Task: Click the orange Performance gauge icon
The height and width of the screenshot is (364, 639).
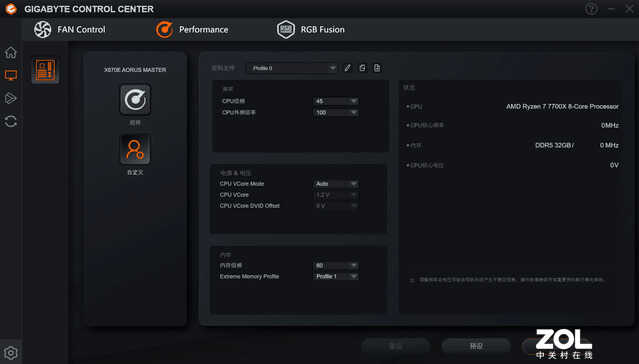Action: [x=165, y=30]
